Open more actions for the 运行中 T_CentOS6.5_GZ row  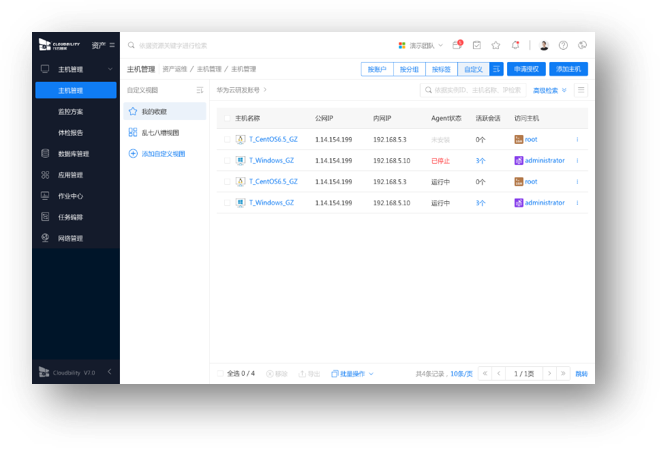577,181
